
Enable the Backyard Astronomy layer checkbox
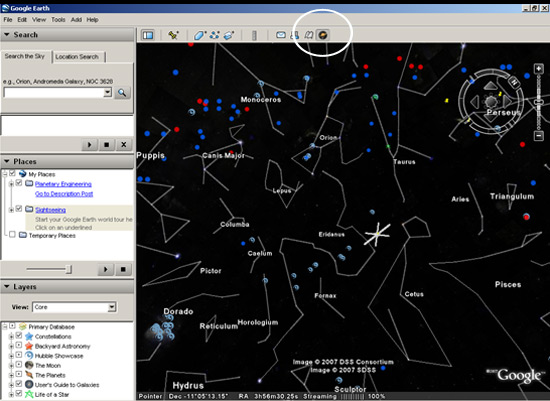19,346
